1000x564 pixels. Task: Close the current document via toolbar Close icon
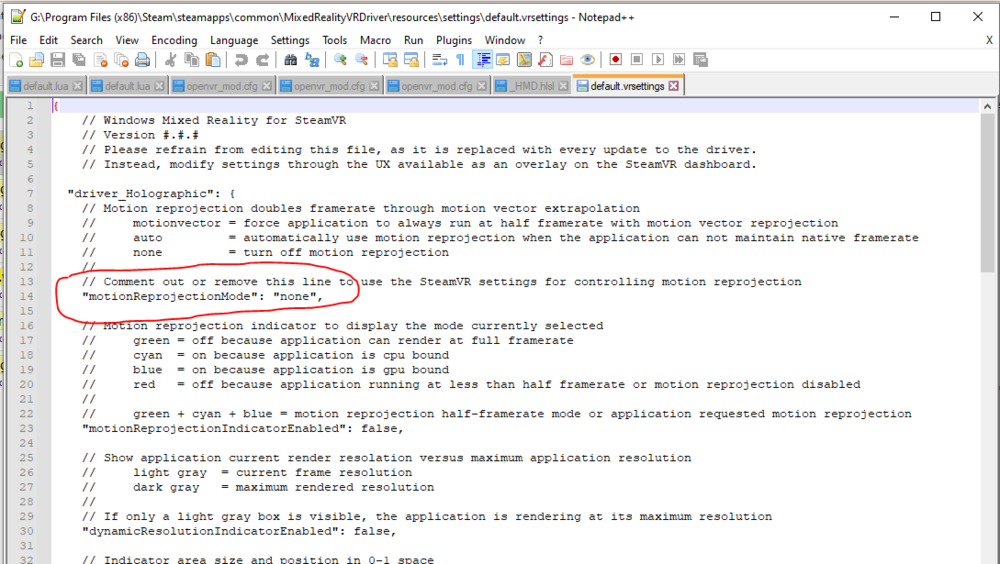coord(100,60)
